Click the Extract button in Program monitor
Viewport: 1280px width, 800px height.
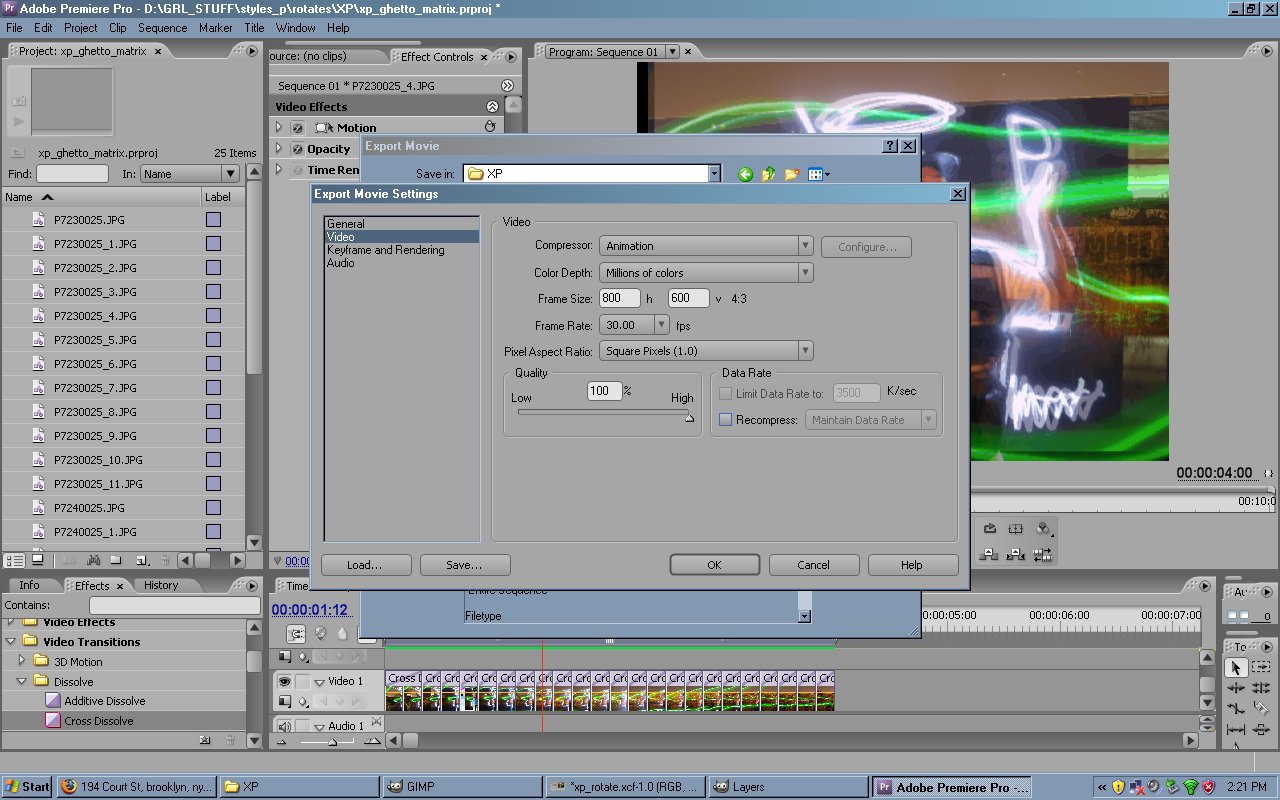pyautogui.click(x=1015, y=554)
